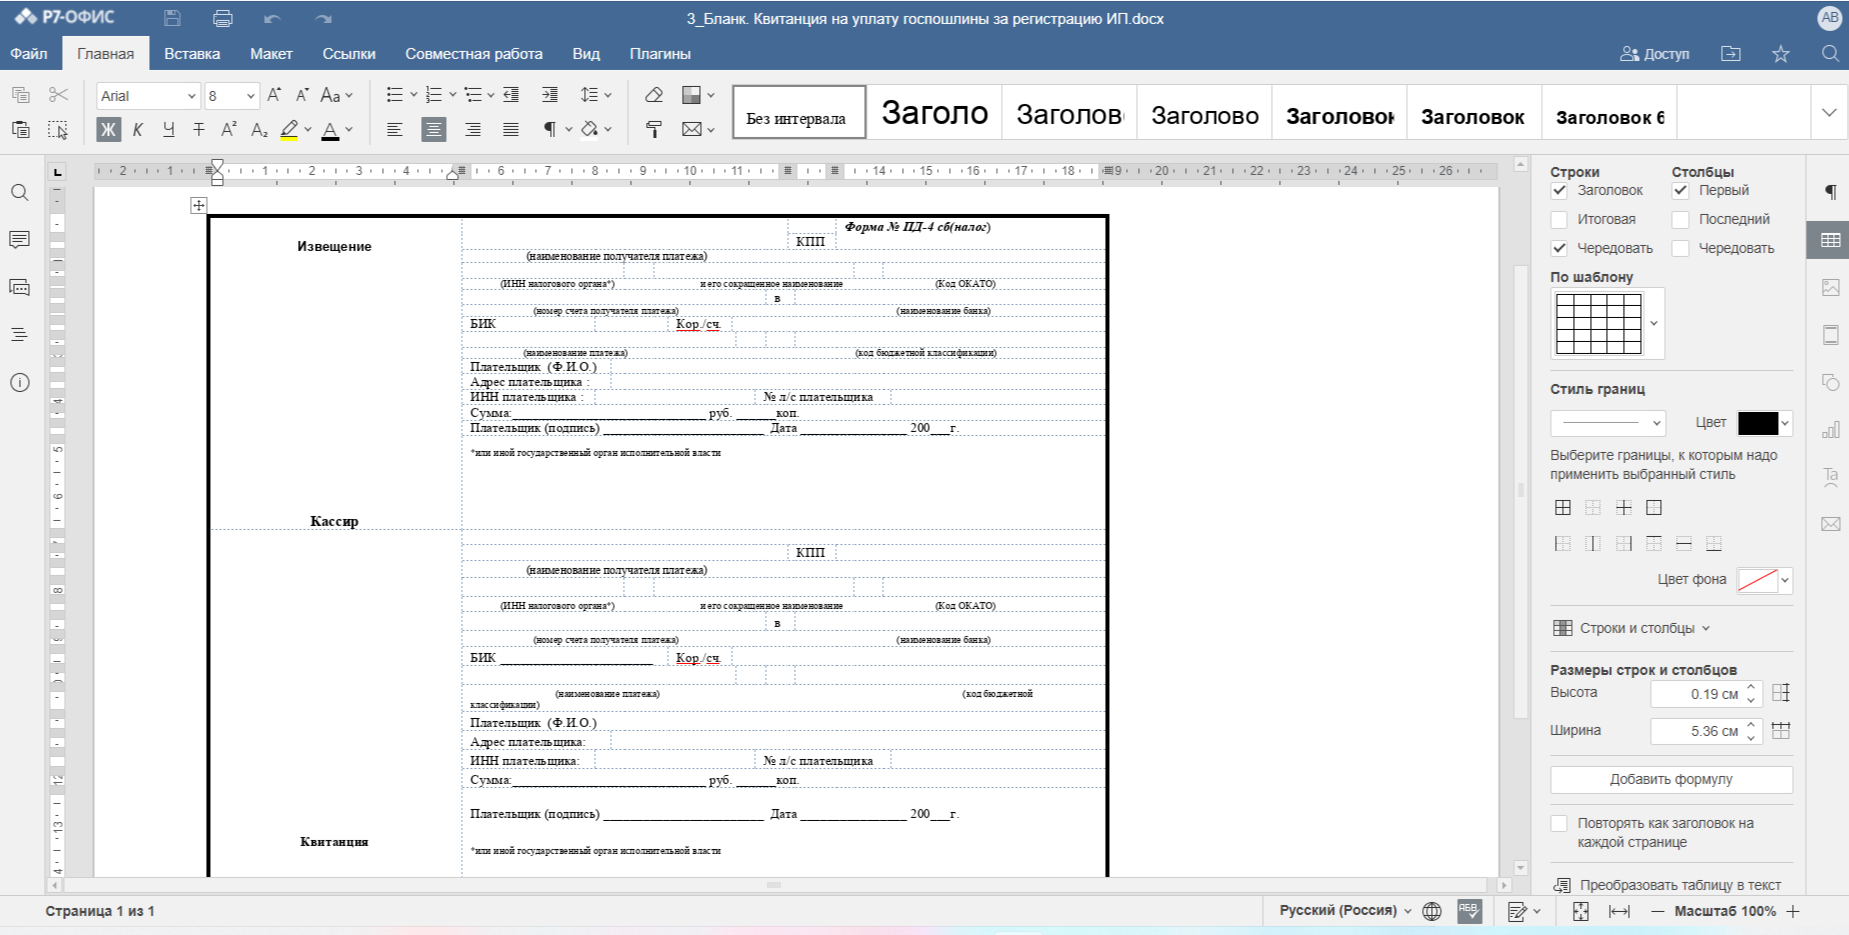This screenshot has width=1849, height=935.
Task: Toggle italic formatting (К)
Action: [138, 129]
